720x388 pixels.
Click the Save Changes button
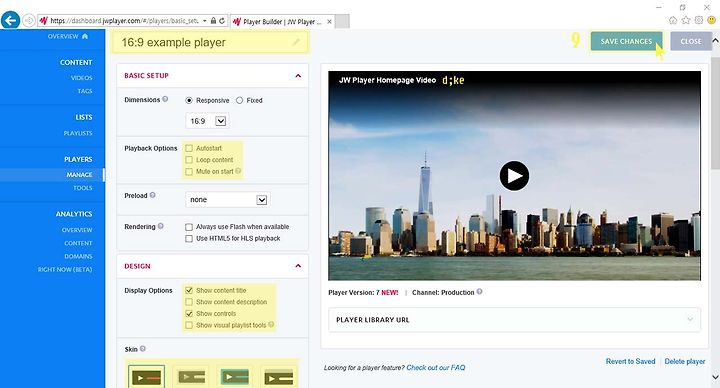(626, 41)
